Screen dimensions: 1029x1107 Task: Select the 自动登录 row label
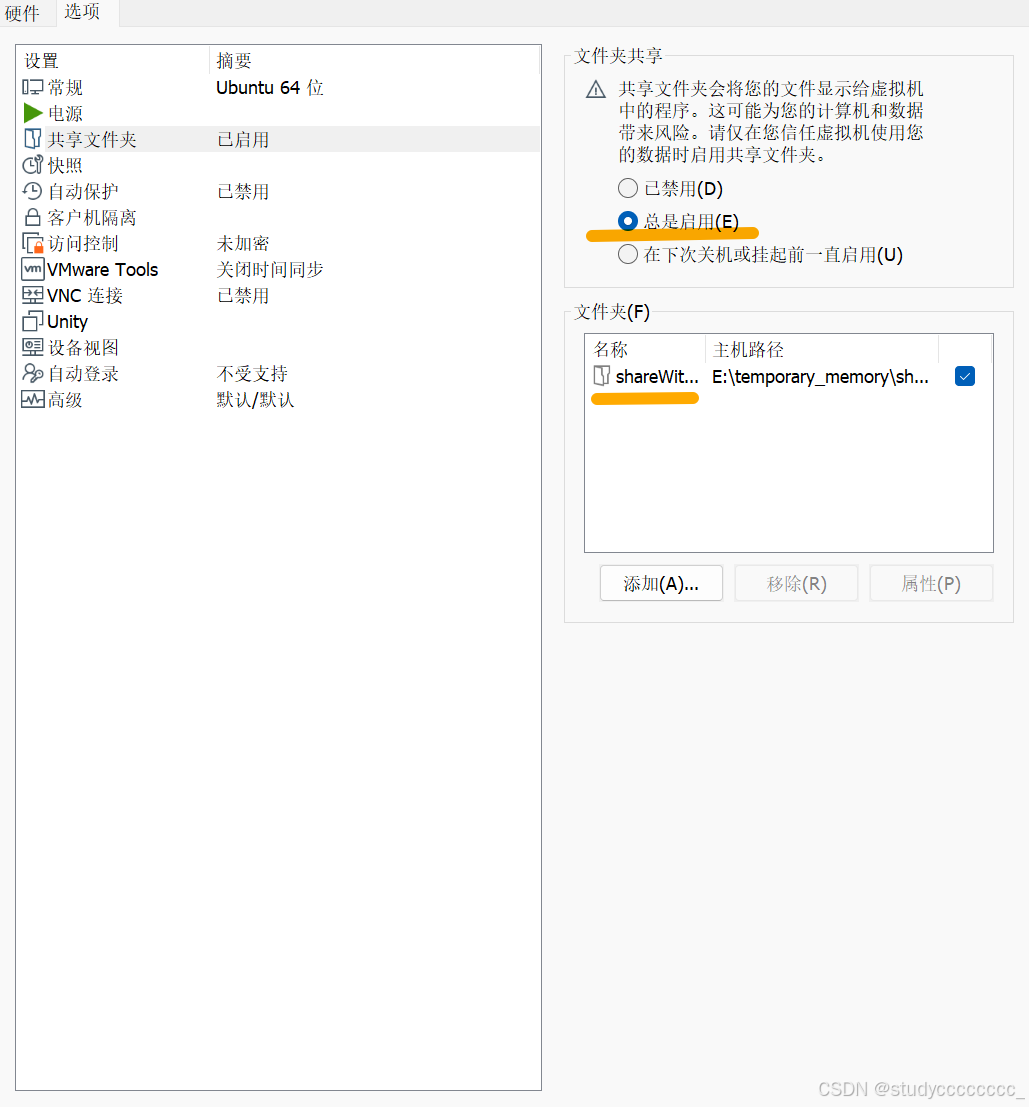coord(83,373)
